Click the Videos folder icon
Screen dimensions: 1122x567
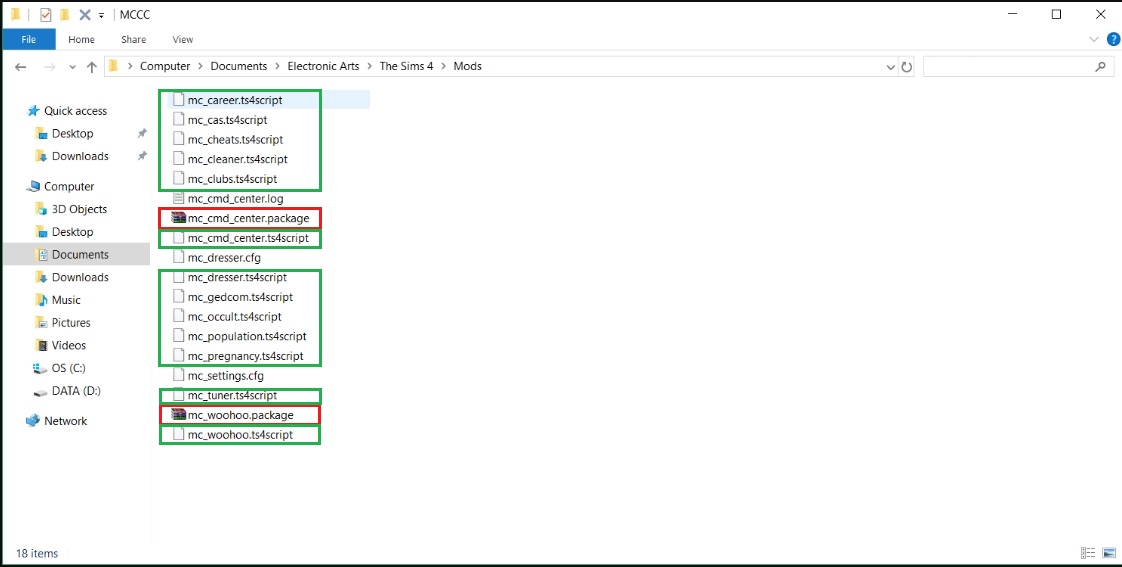(x=41, y=345)
